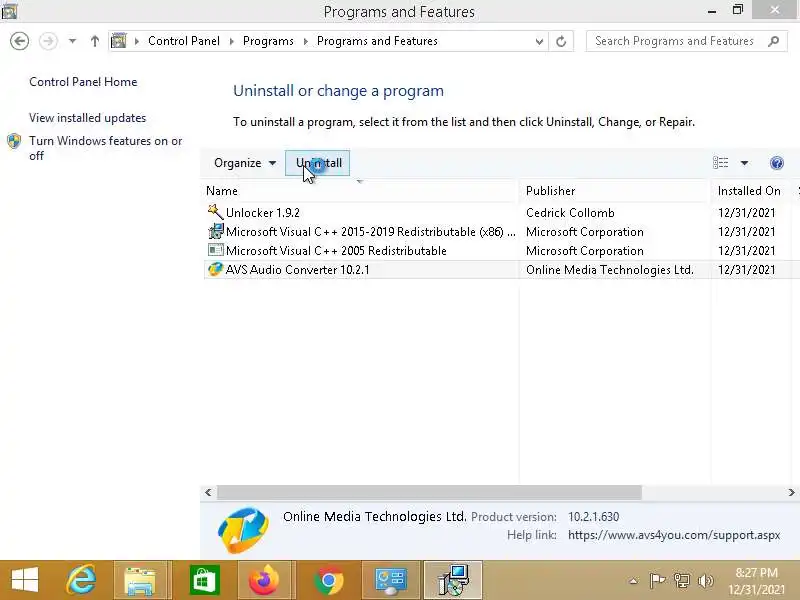
Task: Click the Unlocker wand icon
Action: pyautogui.click(x=215, y=212)
